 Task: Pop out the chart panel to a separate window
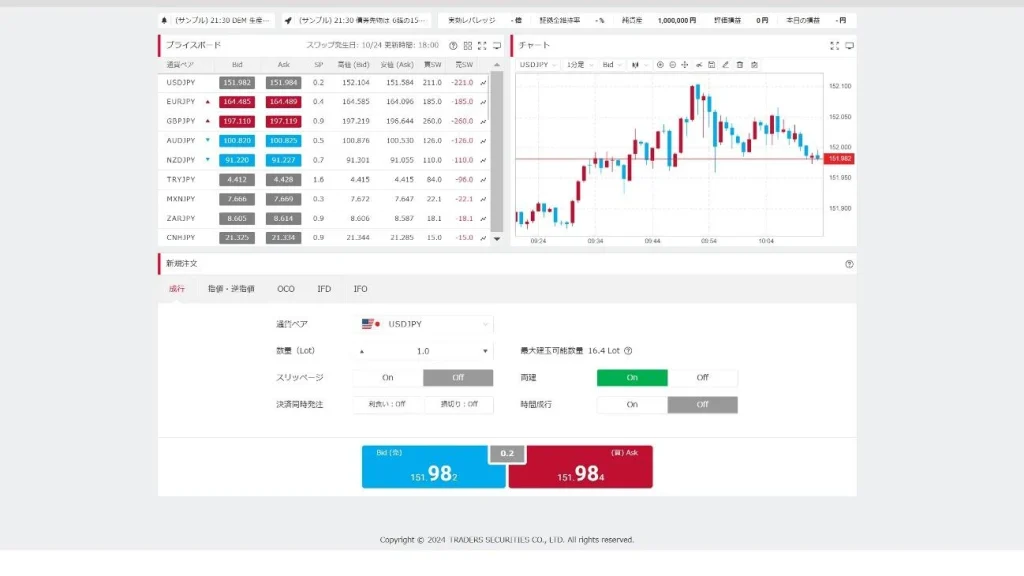pos(850,46)
